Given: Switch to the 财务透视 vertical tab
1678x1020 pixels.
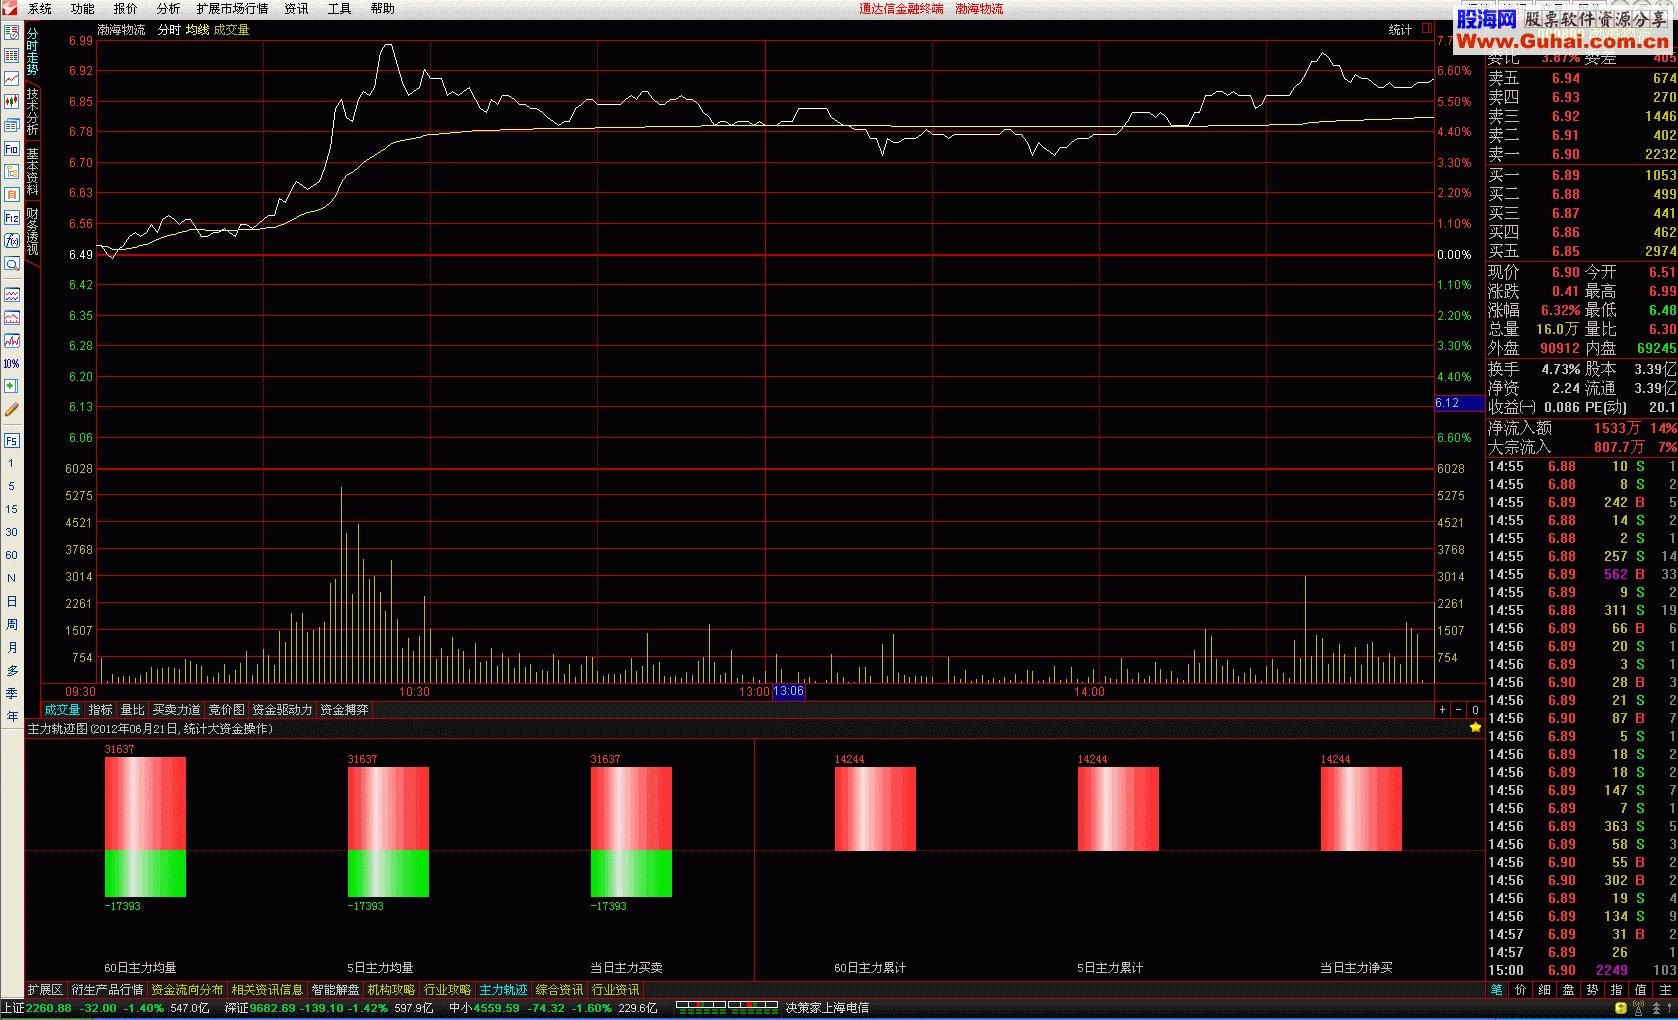Looking at the screenshot, I should pos(32,231).
